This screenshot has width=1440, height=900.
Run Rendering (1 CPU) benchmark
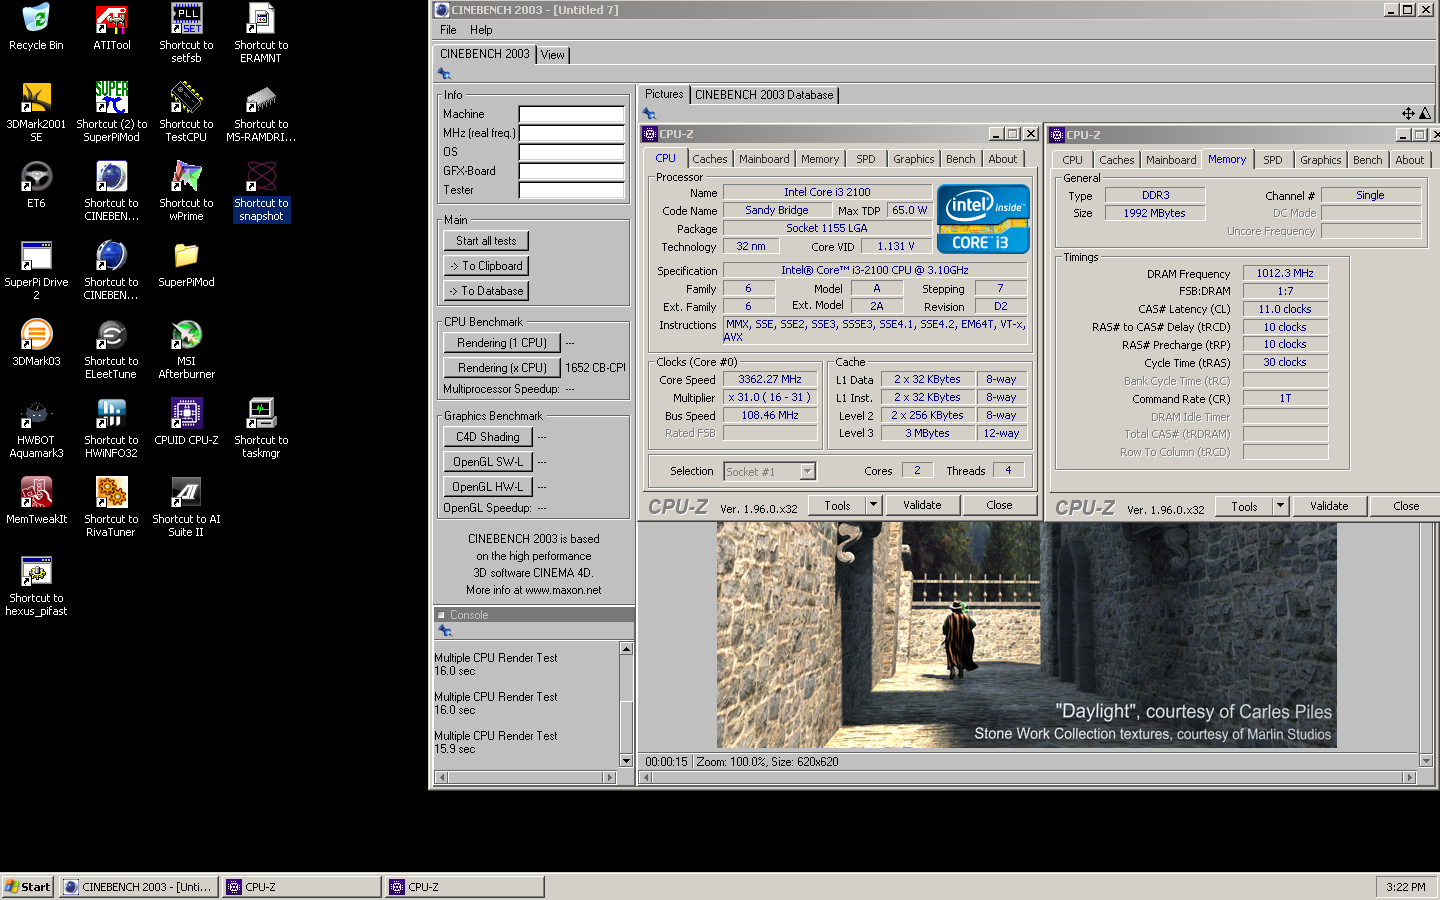[502, 343]
